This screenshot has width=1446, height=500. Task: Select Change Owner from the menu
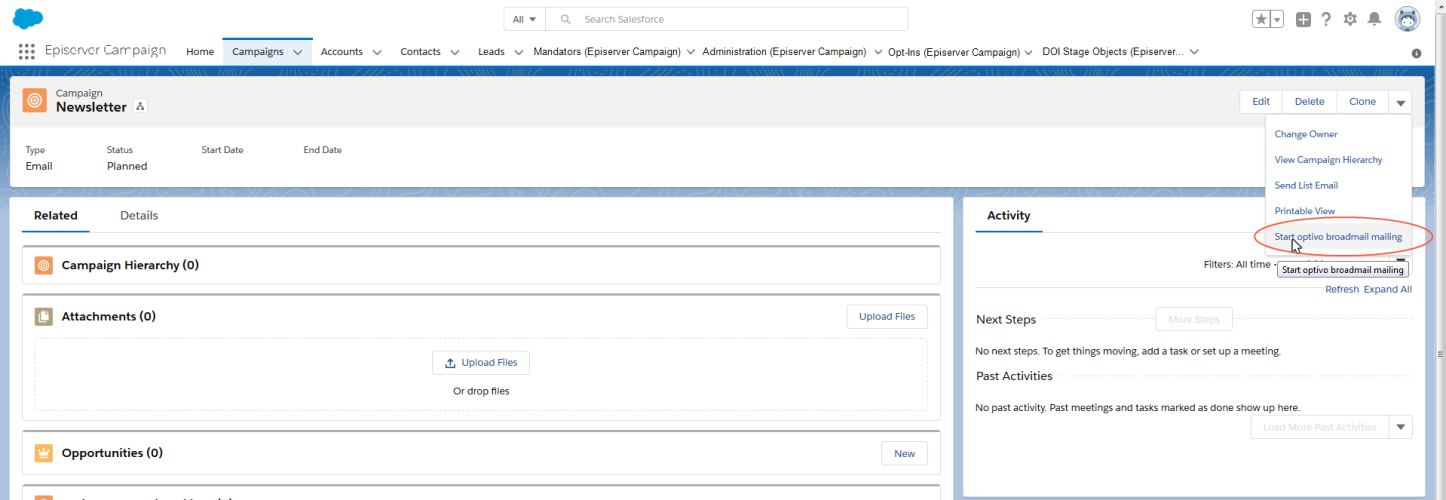point(1306,134)
